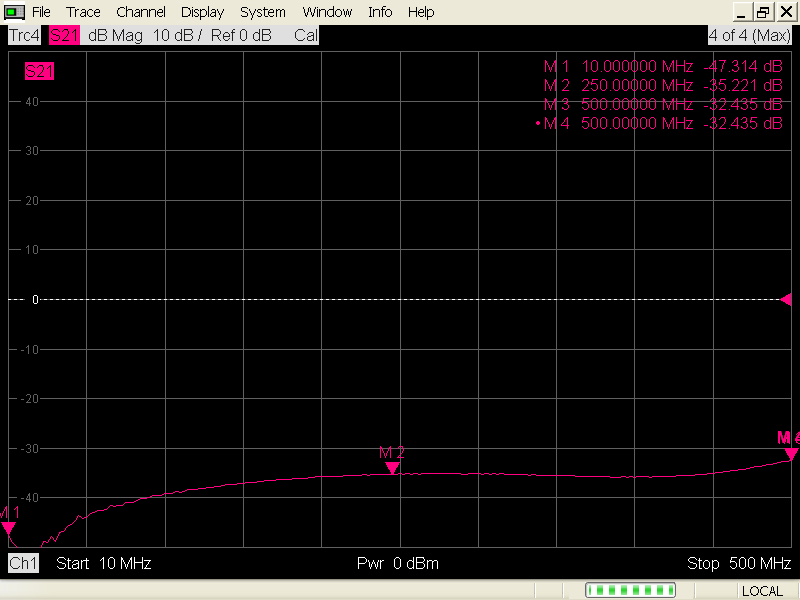This screenshot has height=600, width=800.
Task: Restore down the application window
Action: coord(763,12)
